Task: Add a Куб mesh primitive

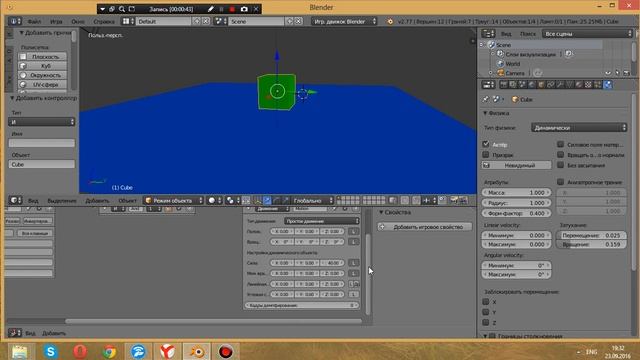Action: [x=42, y=66]
